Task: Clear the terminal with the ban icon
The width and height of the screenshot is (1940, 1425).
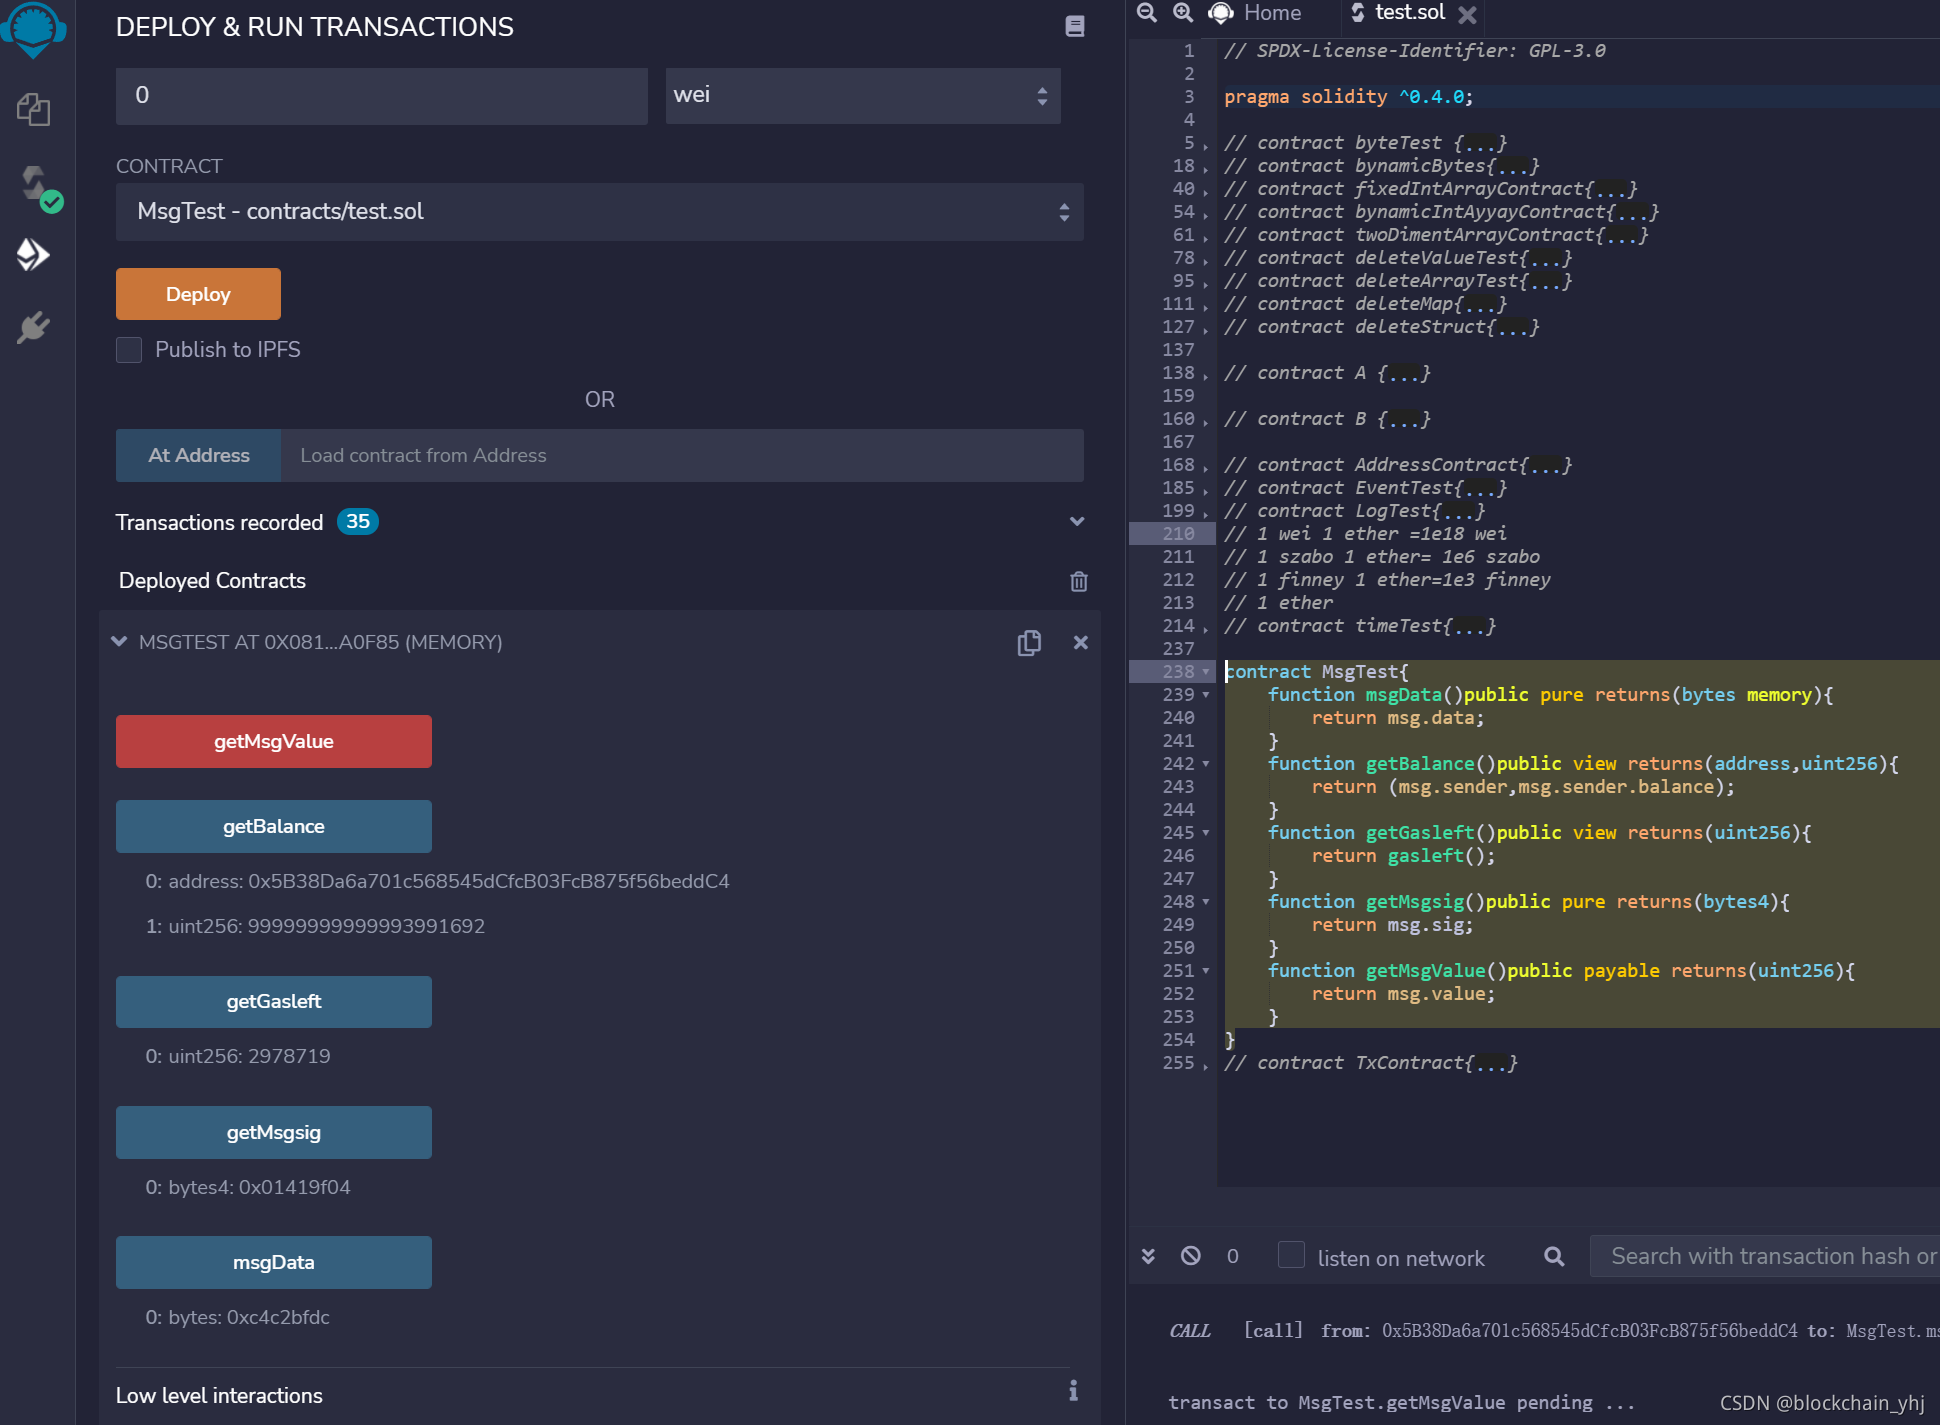Action: pyautogui.click(x=1190, y=1256)
